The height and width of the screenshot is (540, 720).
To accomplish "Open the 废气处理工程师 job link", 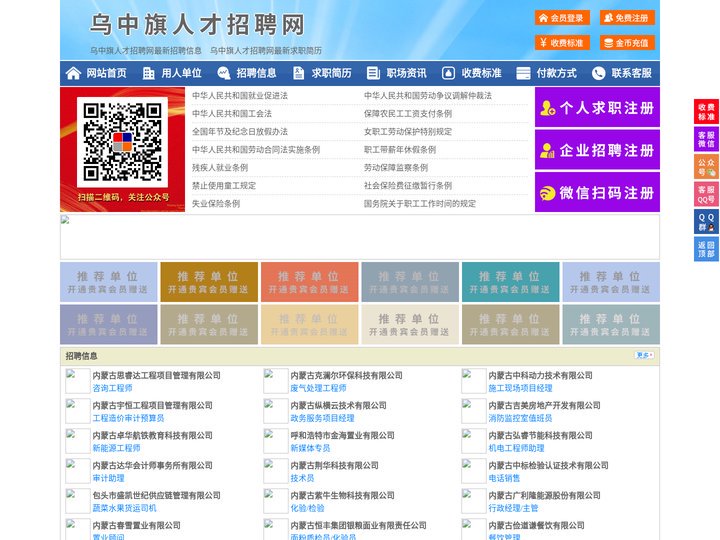I will click(x=318, y=388).
